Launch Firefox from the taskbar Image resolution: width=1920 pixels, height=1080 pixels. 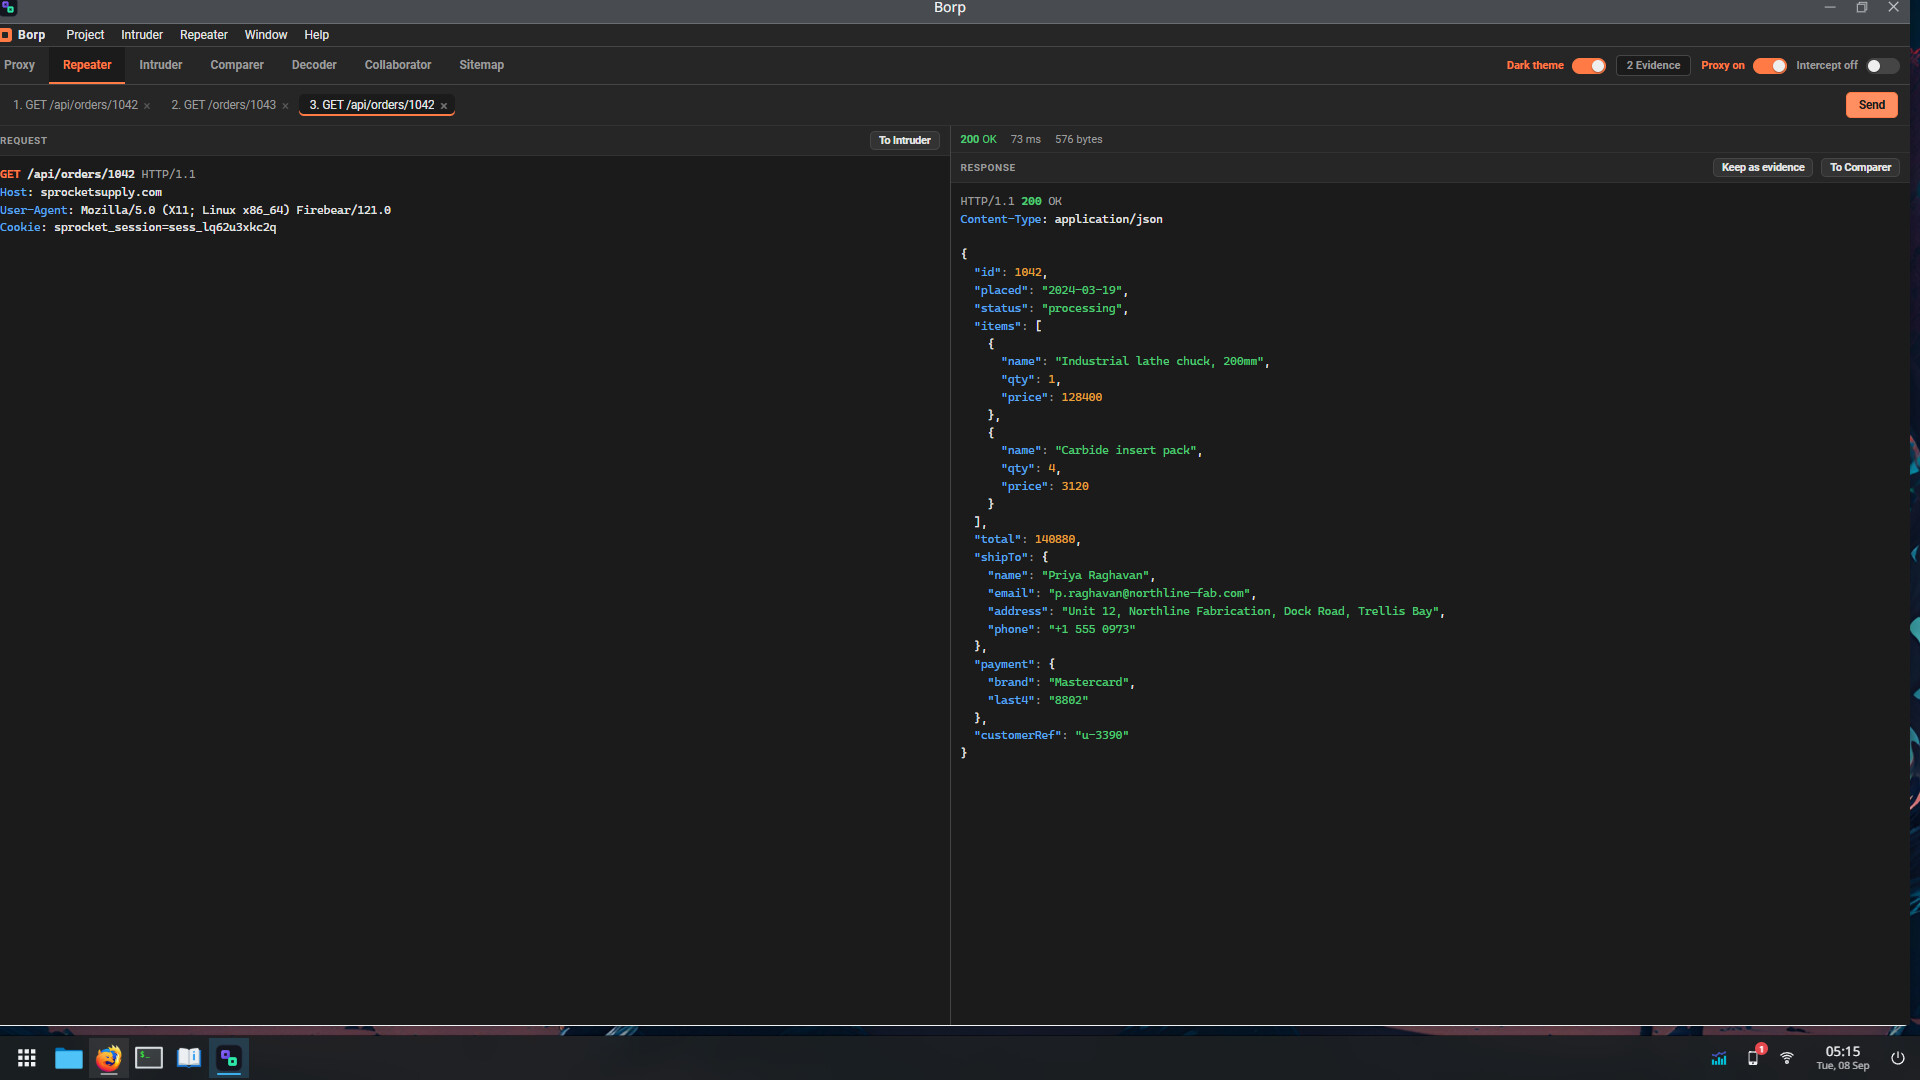(108, 1058)
